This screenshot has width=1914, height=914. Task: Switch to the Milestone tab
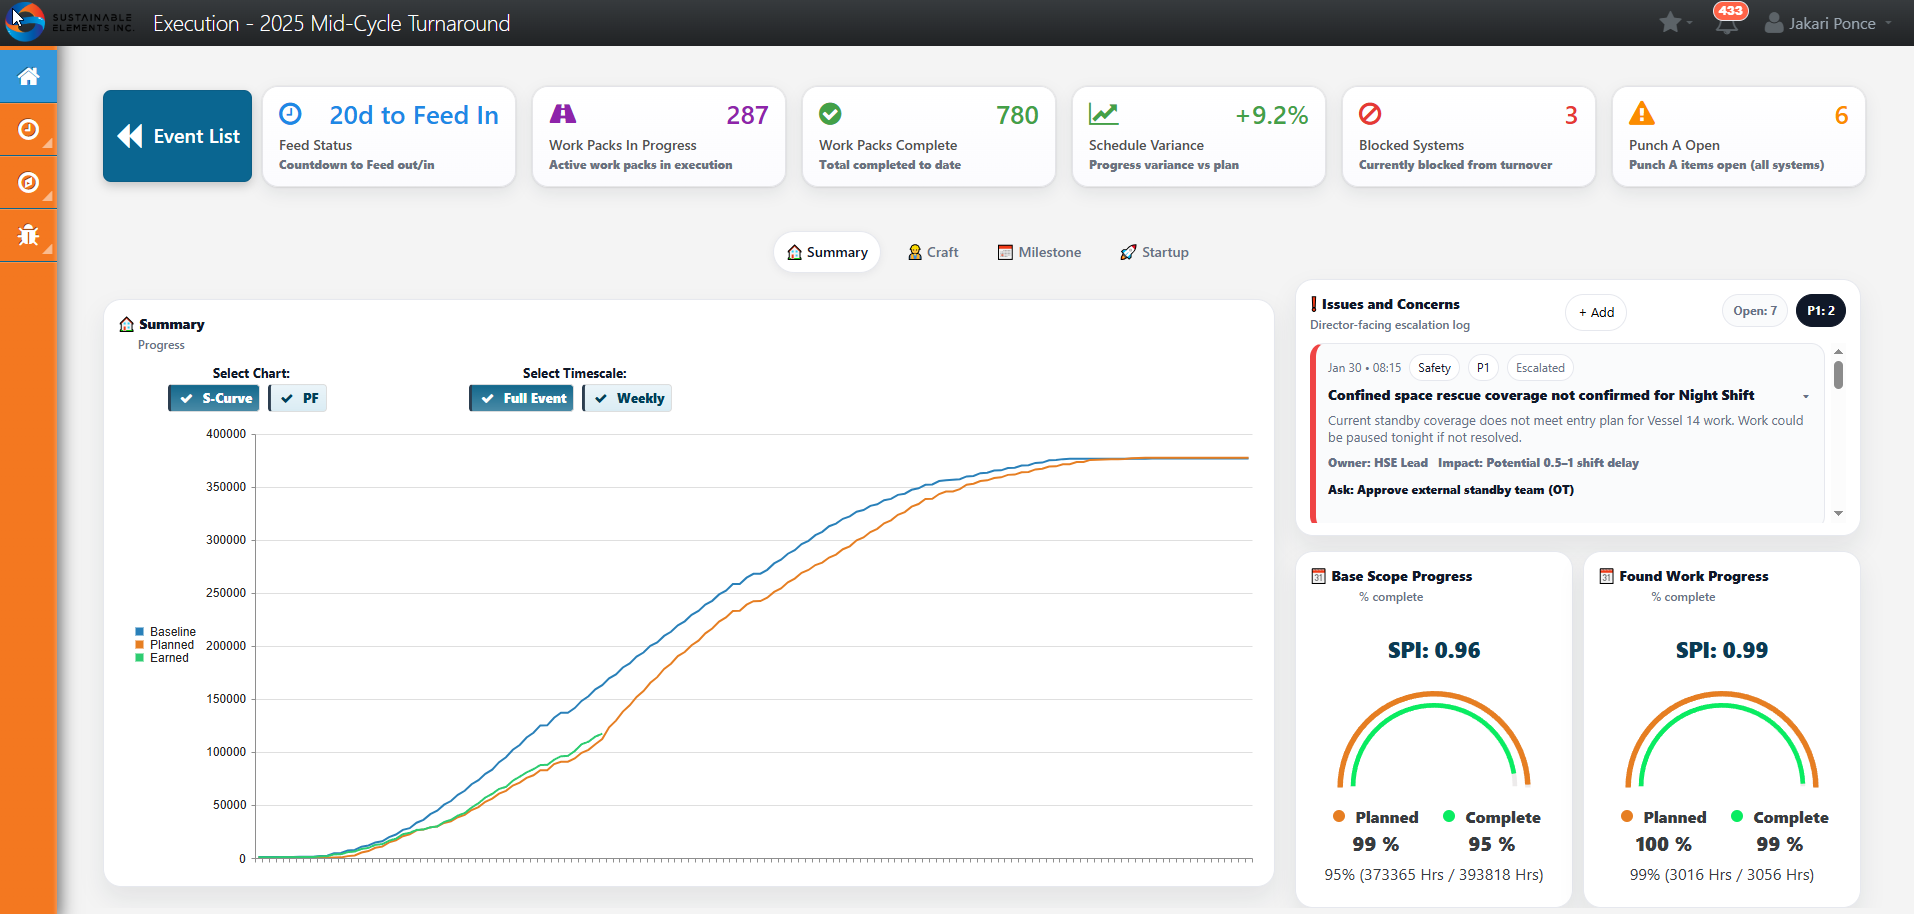[x=1039, y=252]
